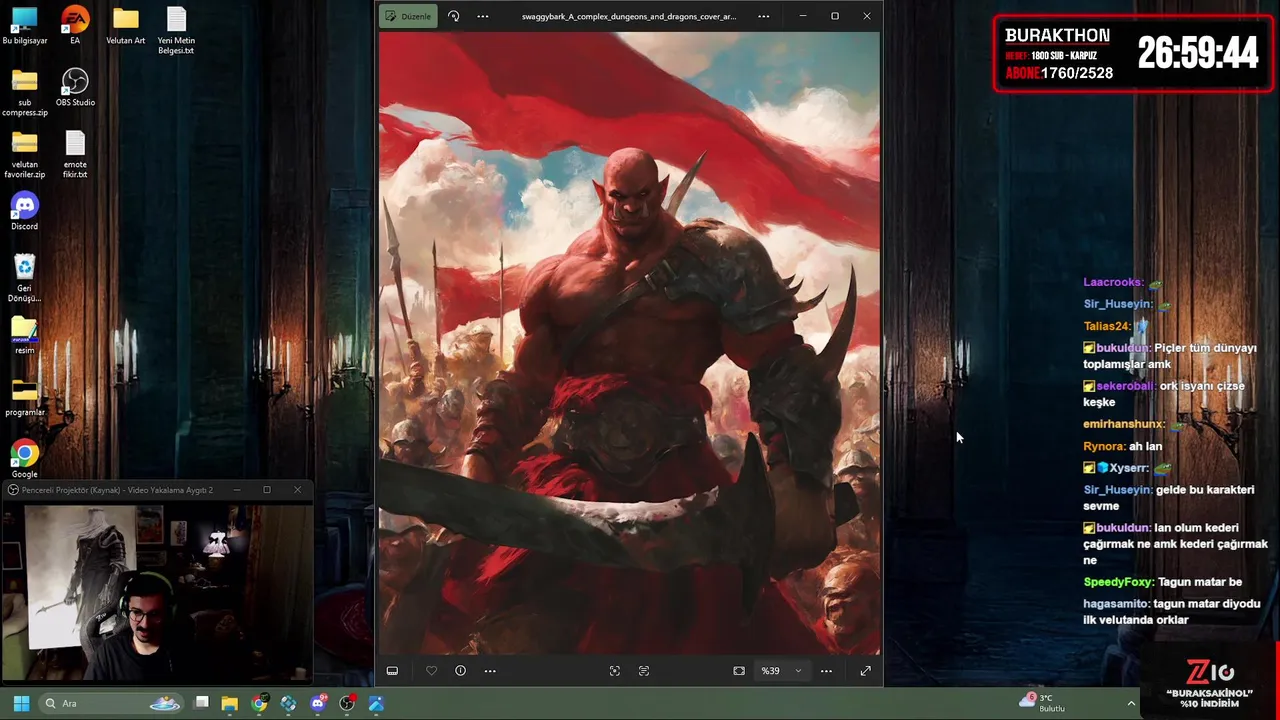The height and width of the screenshot is (720, 1280).
Task: Open the Velutan Art folder
Action: pyautogui.click(x=125, y=26)
